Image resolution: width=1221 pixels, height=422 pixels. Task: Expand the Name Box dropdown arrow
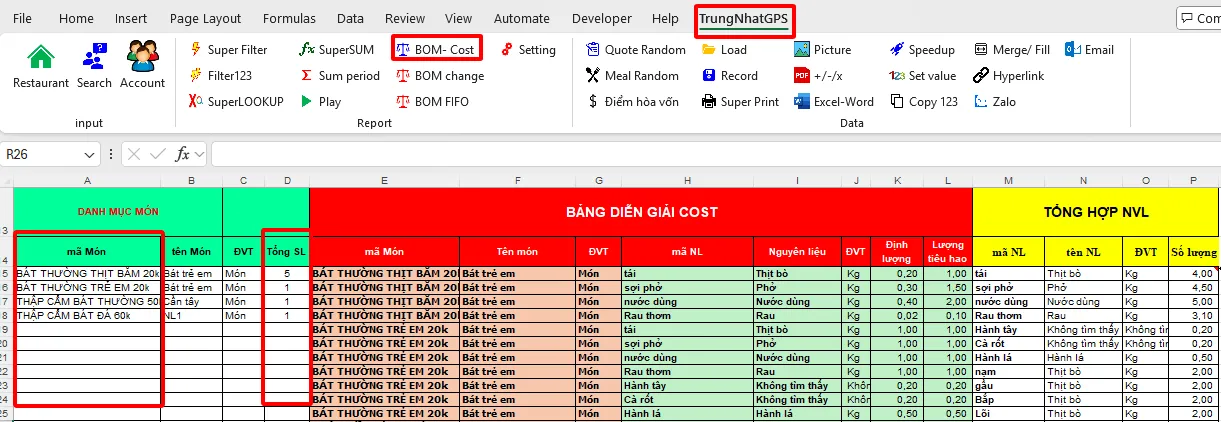pyautogui.click(x=105, y=154)
